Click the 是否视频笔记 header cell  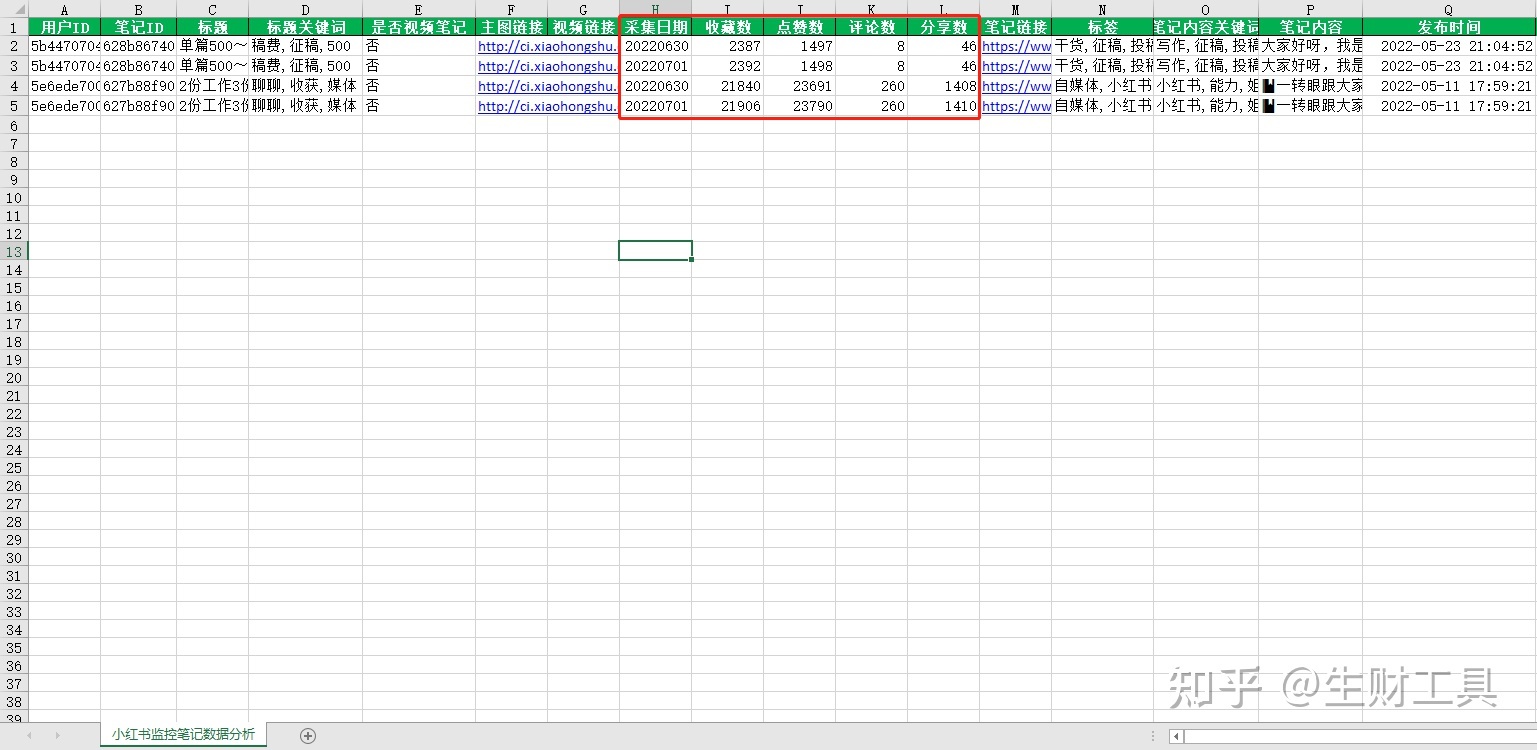[418, 27]
